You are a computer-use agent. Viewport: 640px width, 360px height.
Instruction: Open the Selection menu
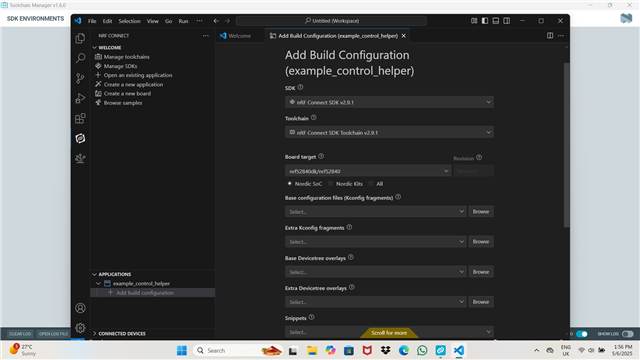tap(129, 21)
